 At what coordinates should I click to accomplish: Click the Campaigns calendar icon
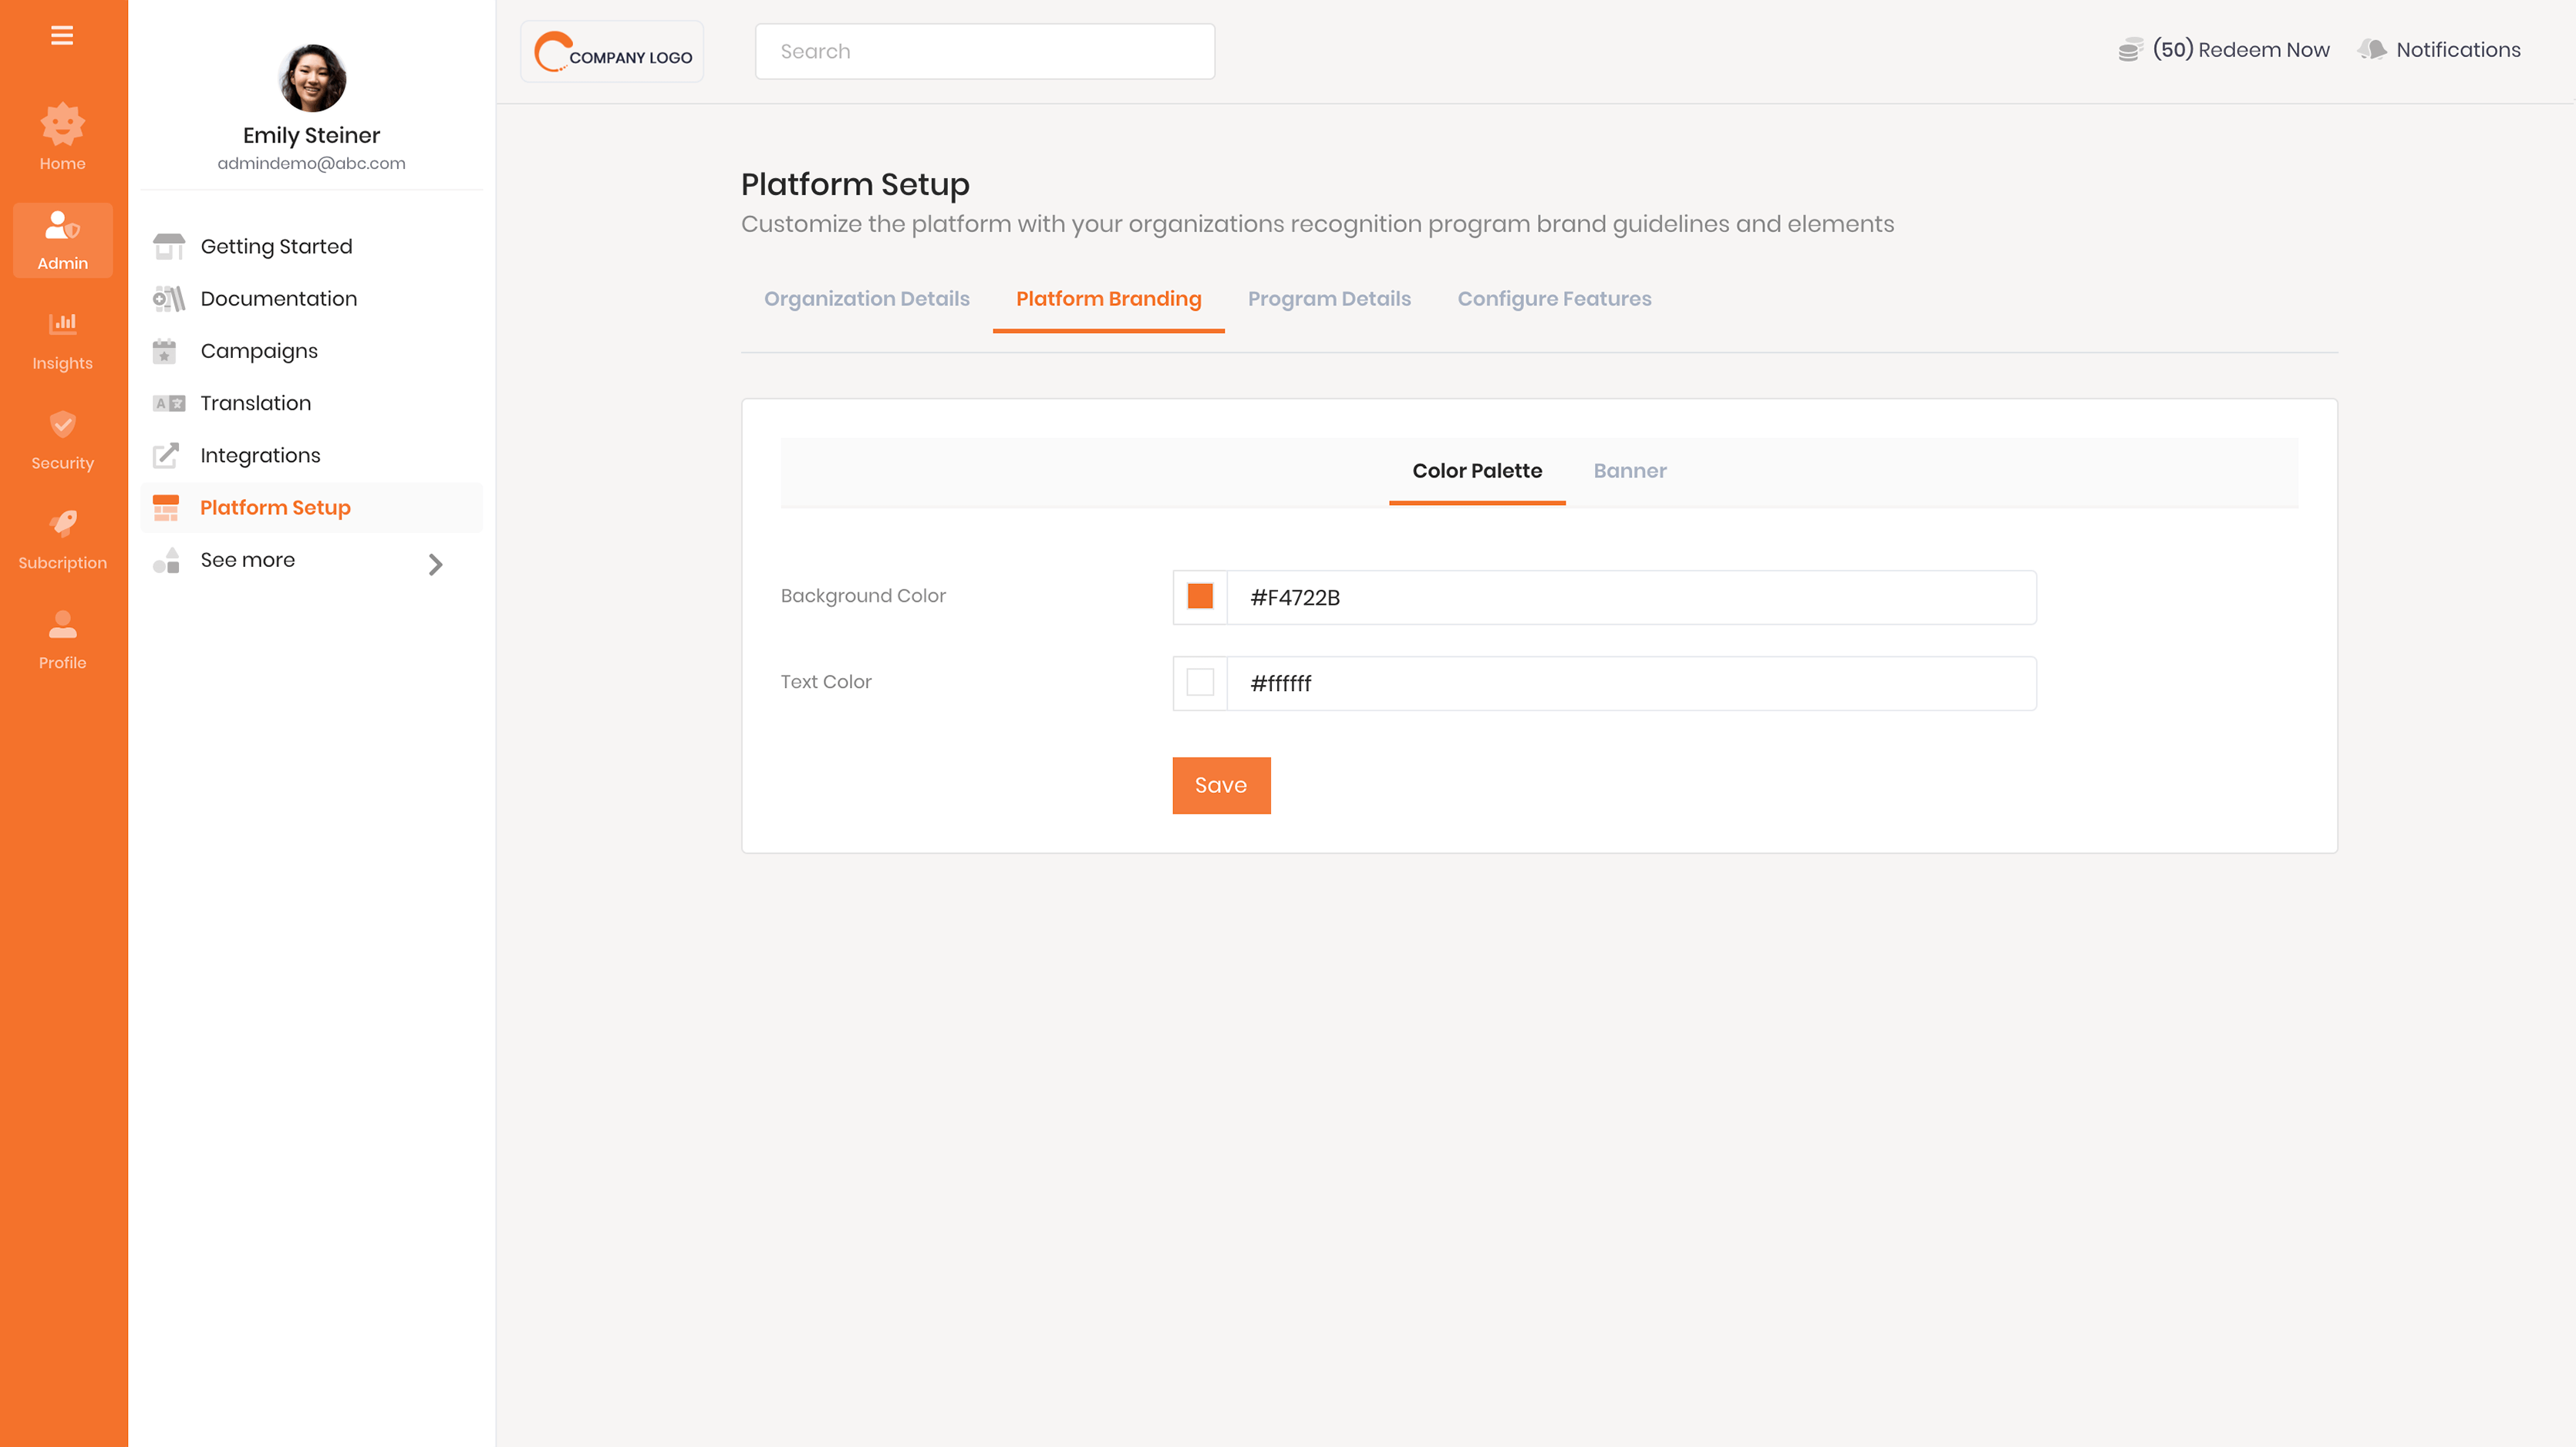pyautogui.click(x=164, y=351)
